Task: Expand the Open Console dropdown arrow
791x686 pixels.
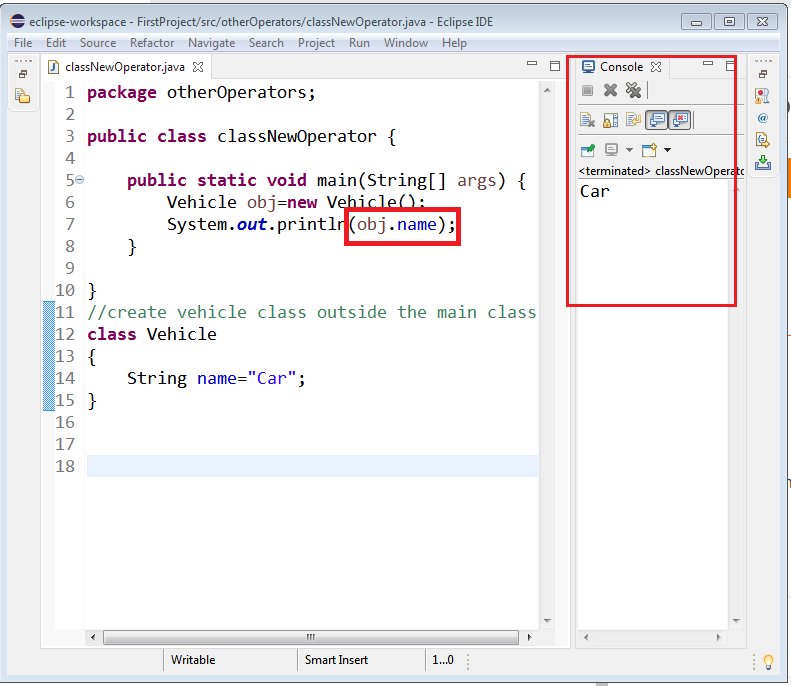Action: (667, 150)
